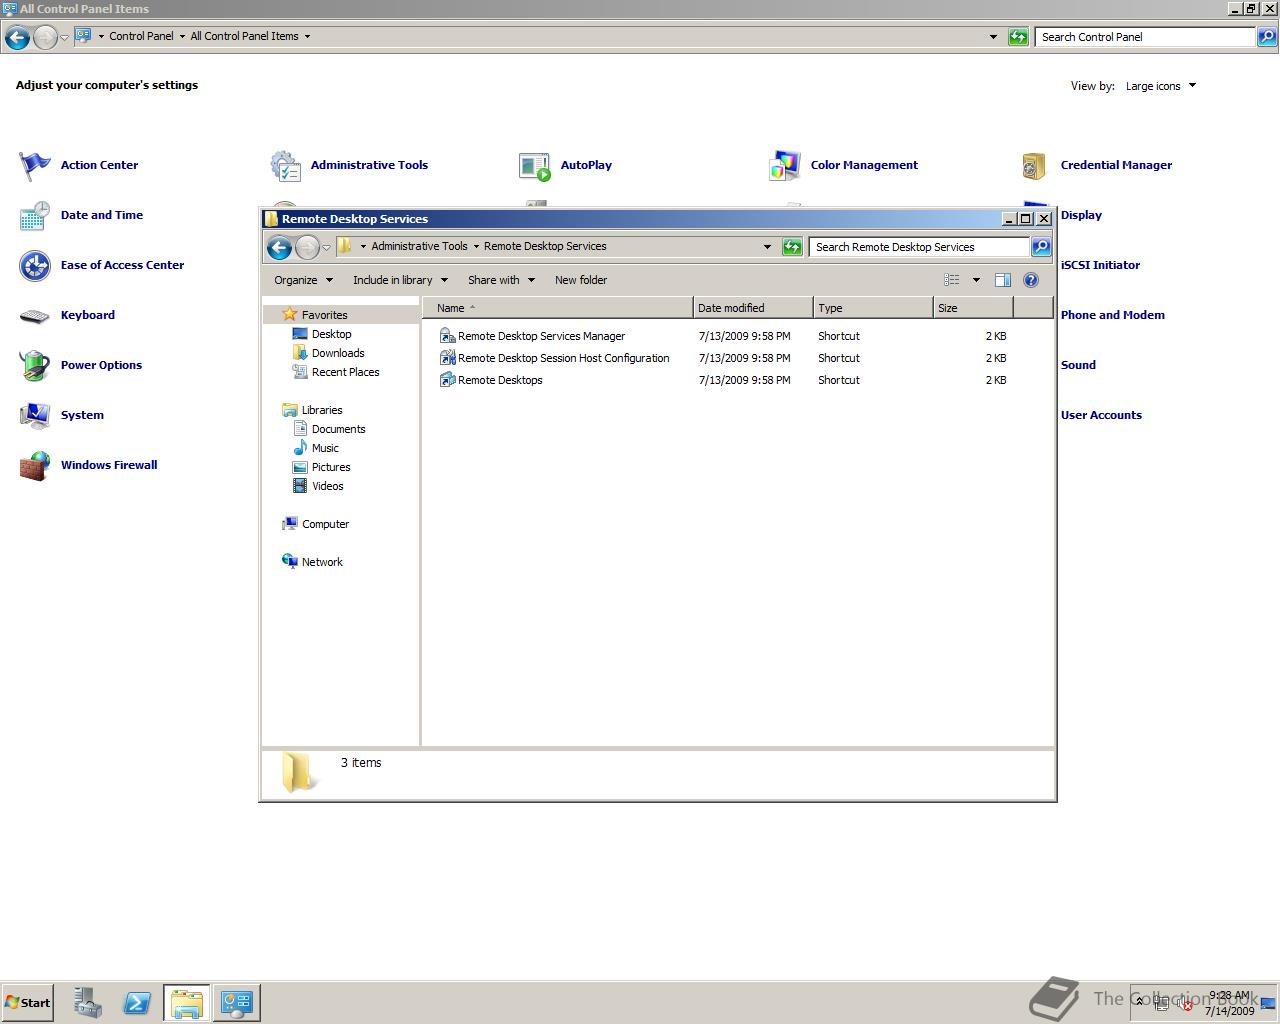Select Music in the navigation pane

[325, 448]
